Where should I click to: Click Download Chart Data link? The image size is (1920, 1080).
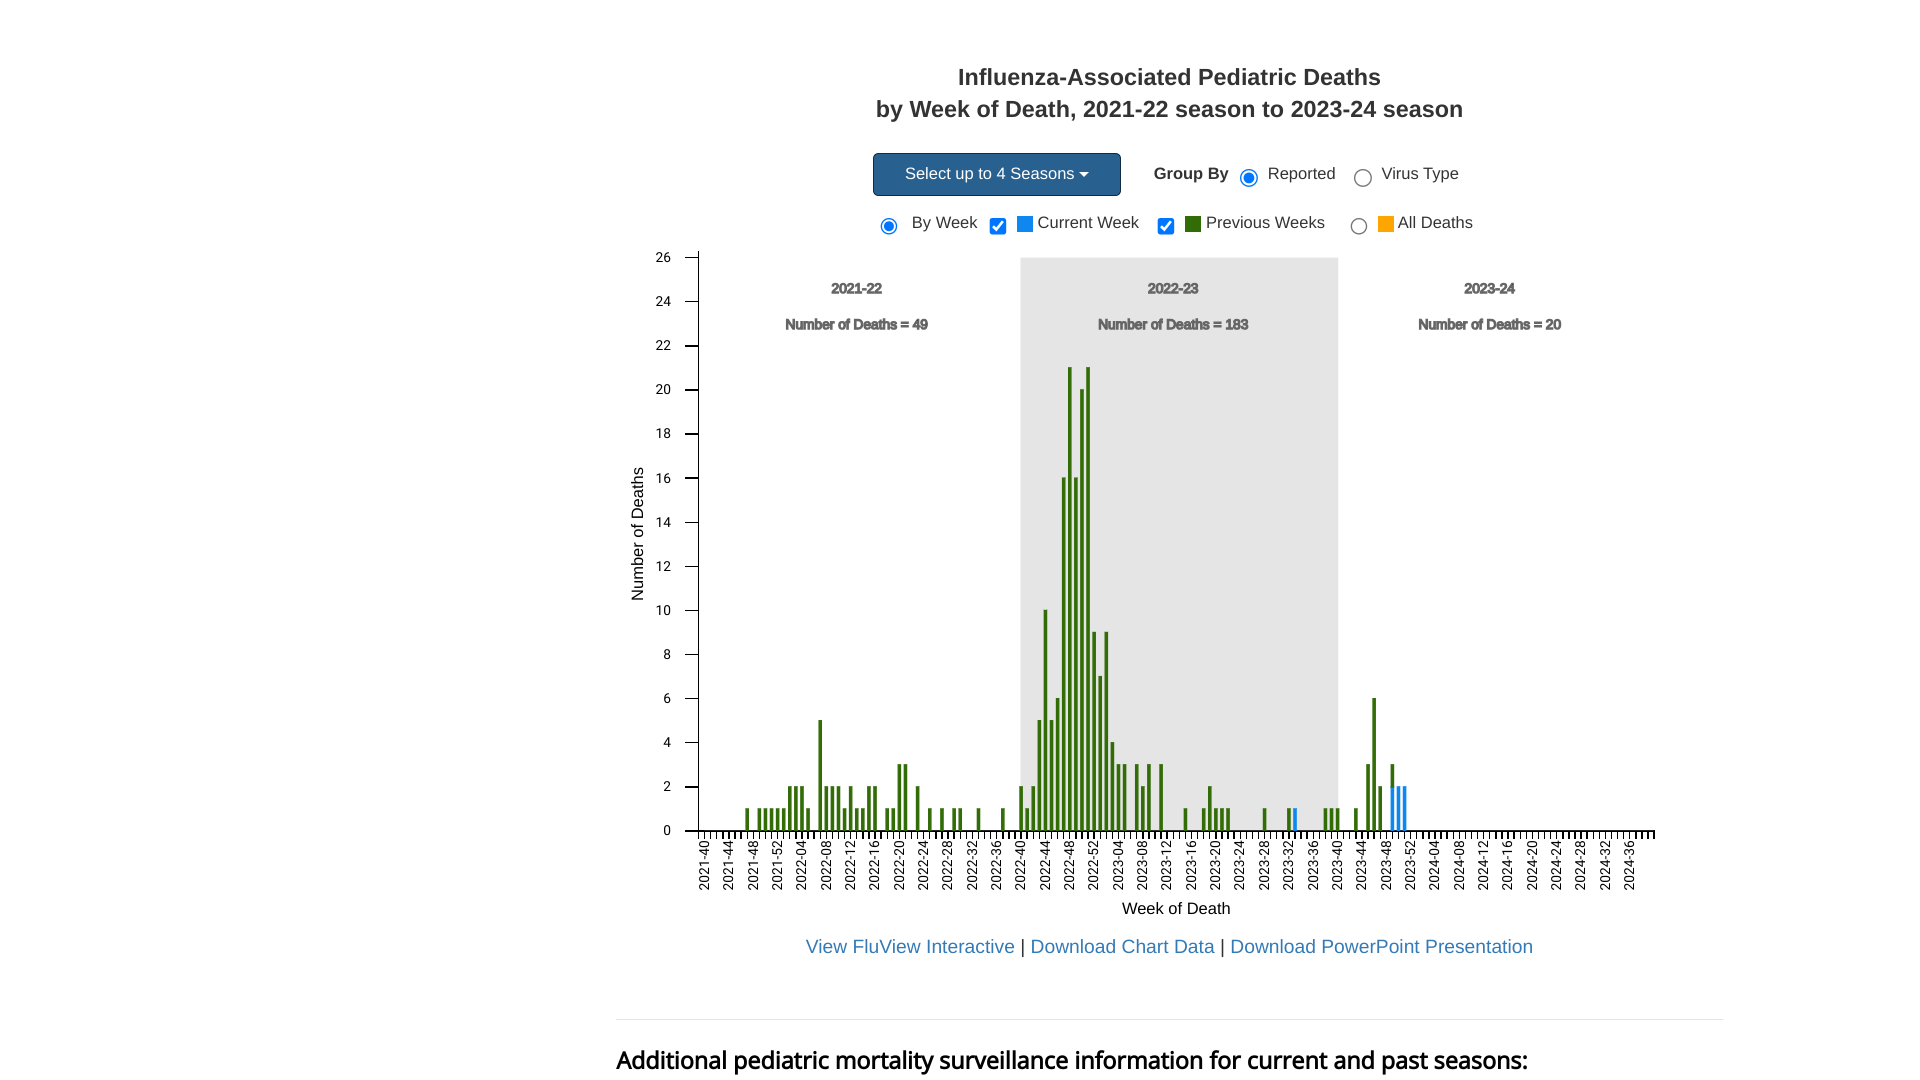(1121, 947)
